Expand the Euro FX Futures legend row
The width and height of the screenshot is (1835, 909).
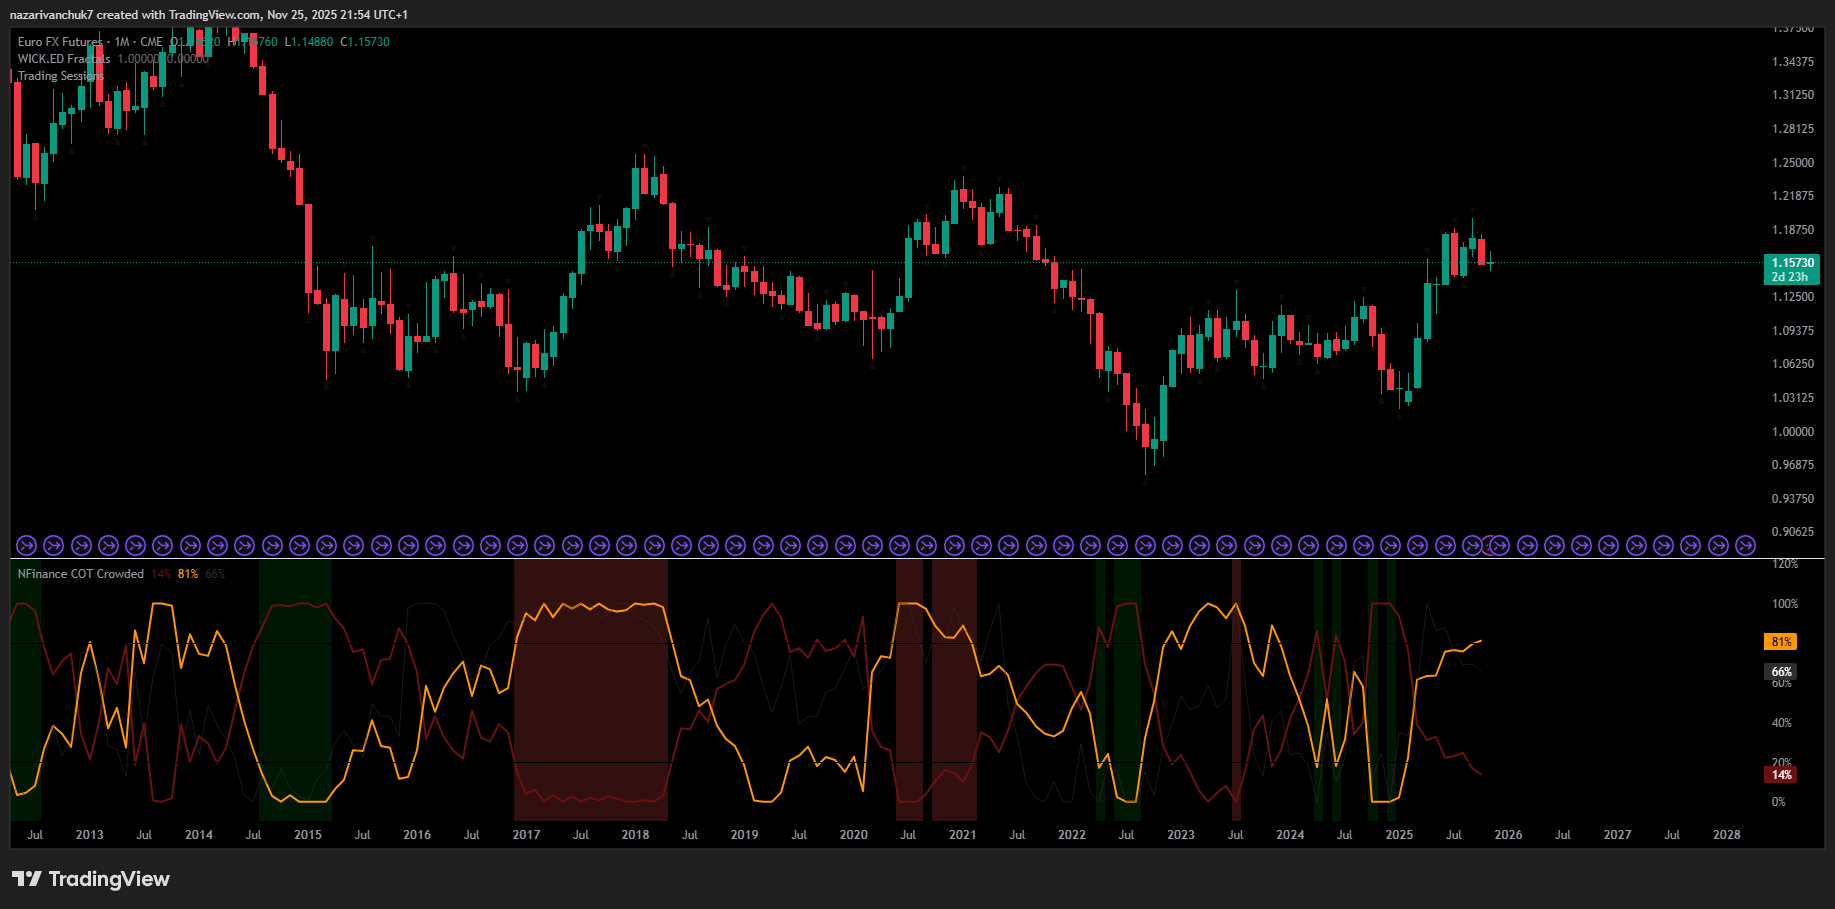58,42
